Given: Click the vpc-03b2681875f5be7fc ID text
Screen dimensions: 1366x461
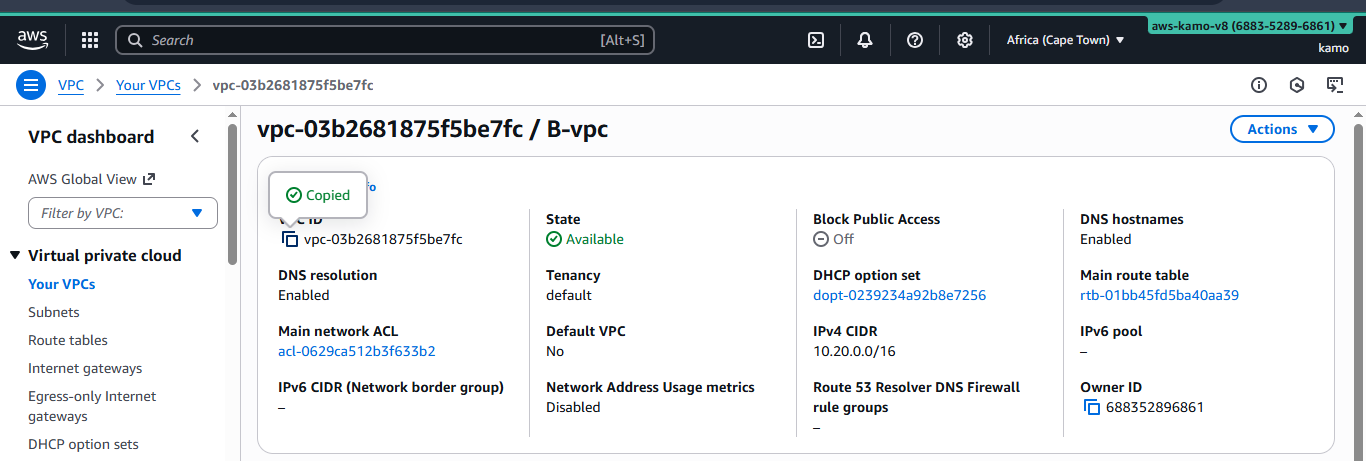Looking at the screenshot, I should 383,239.
